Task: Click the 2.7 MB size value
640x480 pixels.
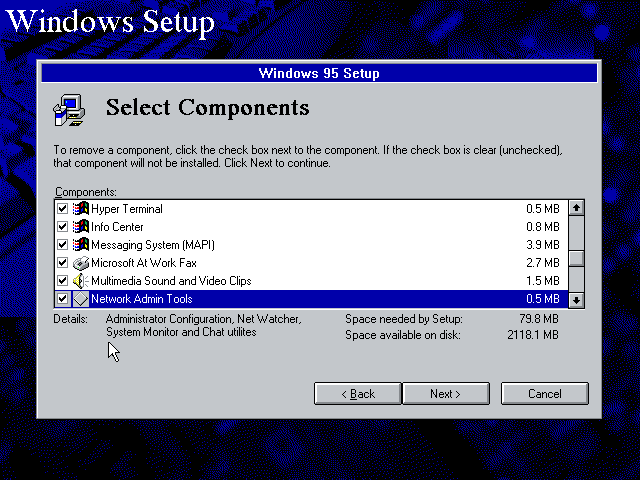Action: (542, 263)
